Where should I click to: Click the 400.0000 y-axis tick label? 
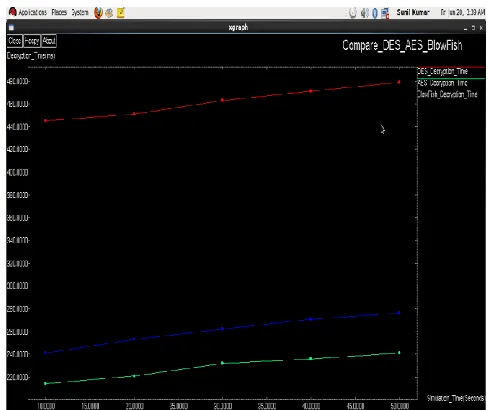[x=18, y=172]
